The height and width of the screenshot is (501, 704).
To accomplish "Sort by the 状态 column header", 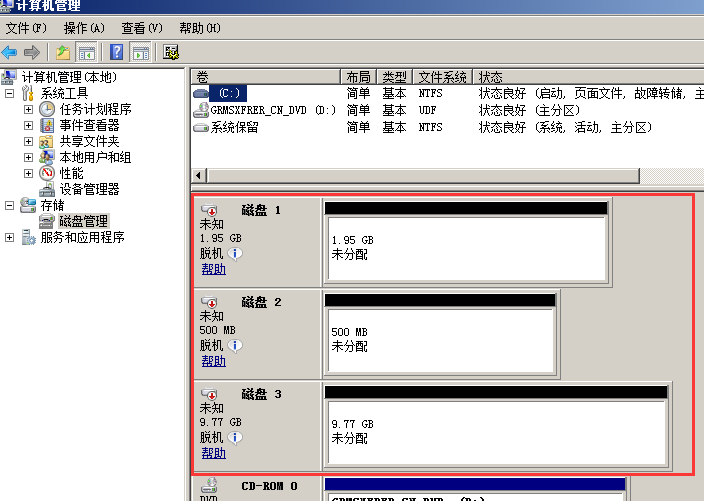I will pyautogui.click(x=588, y=77).
